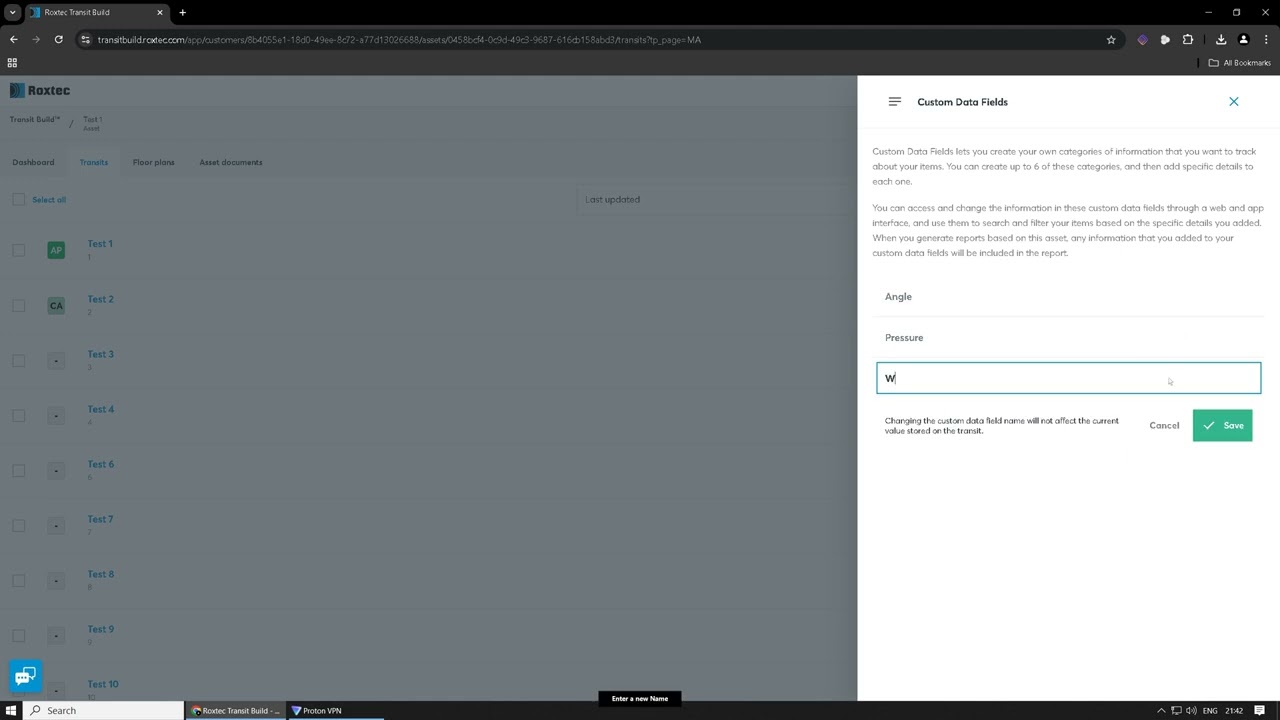
Task: Open the Test 4 transit link
Action: coord(100,409)
